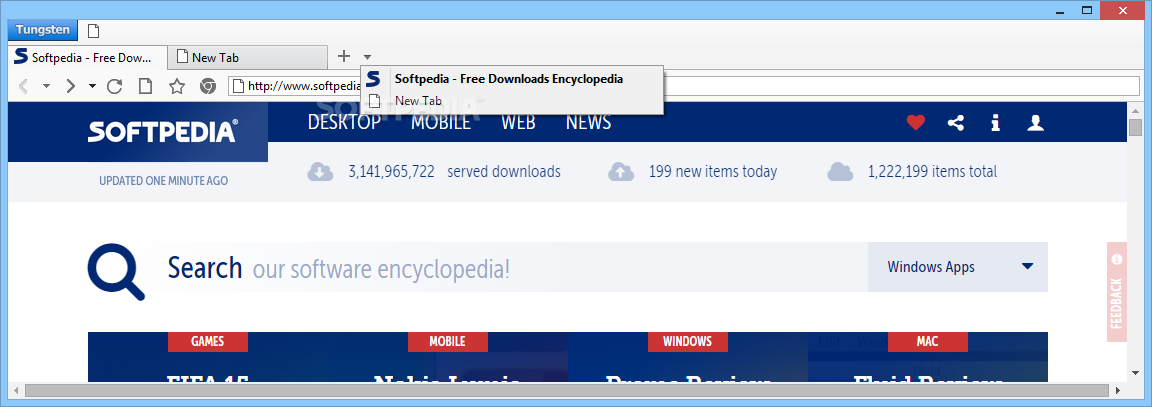Click the user account icon

tap(1036, 123)
